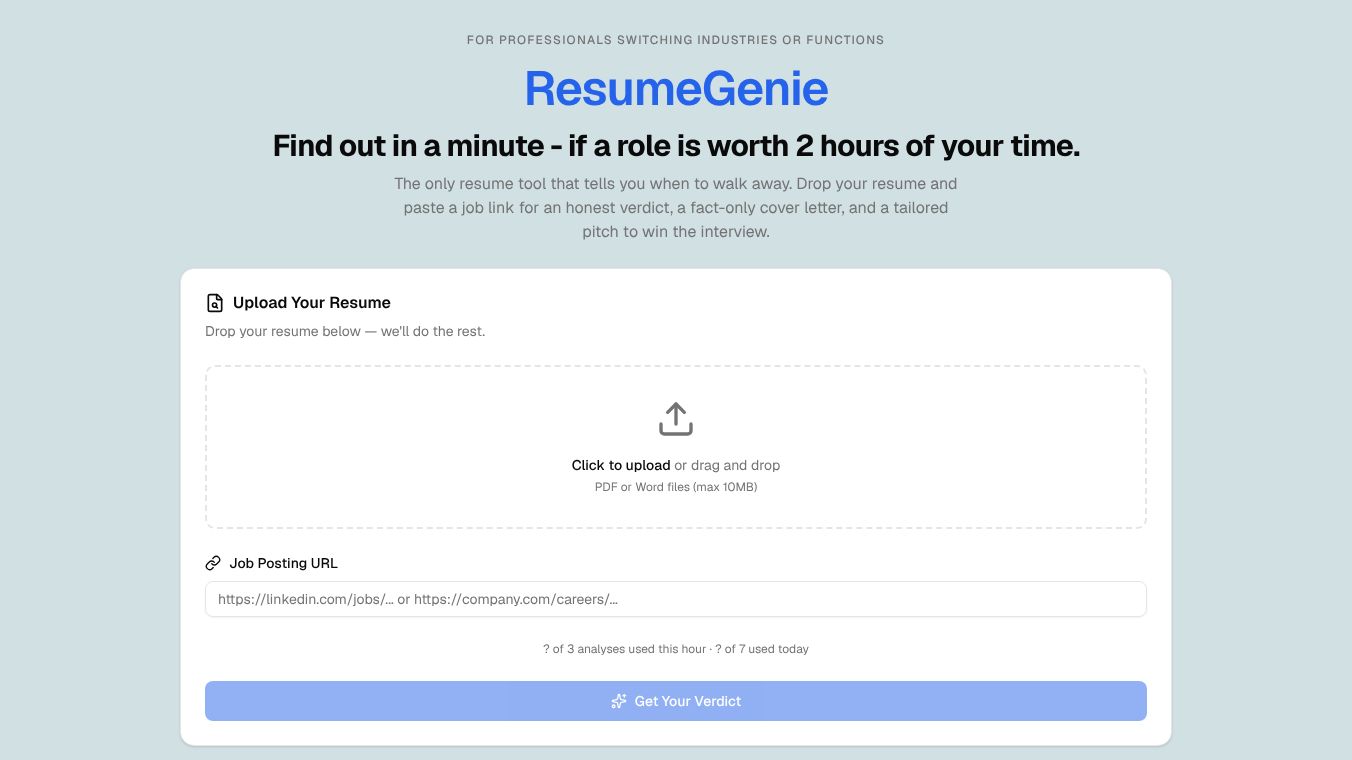This screenshot has width=1352, height=760.
Task: Click the dashed resume drop zone
Action: (x=676, y=447)
